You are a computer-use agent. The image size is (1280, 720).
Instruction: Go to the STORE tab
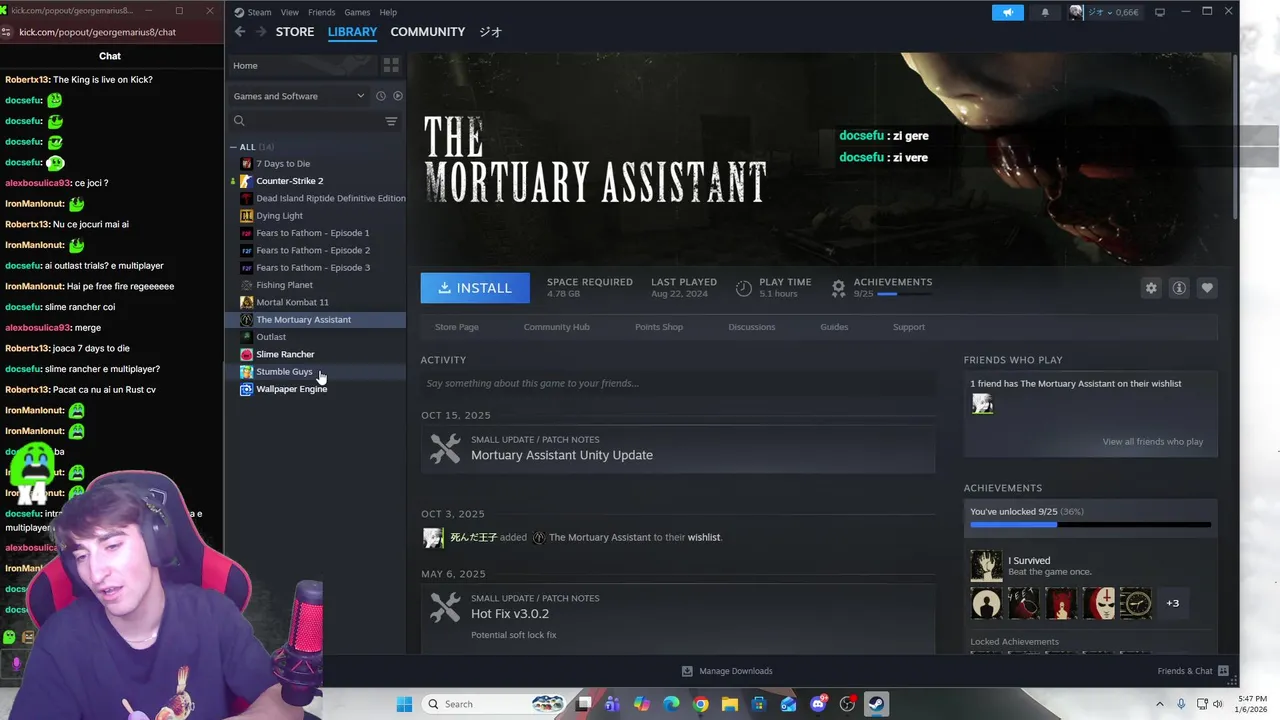[295, 32]
